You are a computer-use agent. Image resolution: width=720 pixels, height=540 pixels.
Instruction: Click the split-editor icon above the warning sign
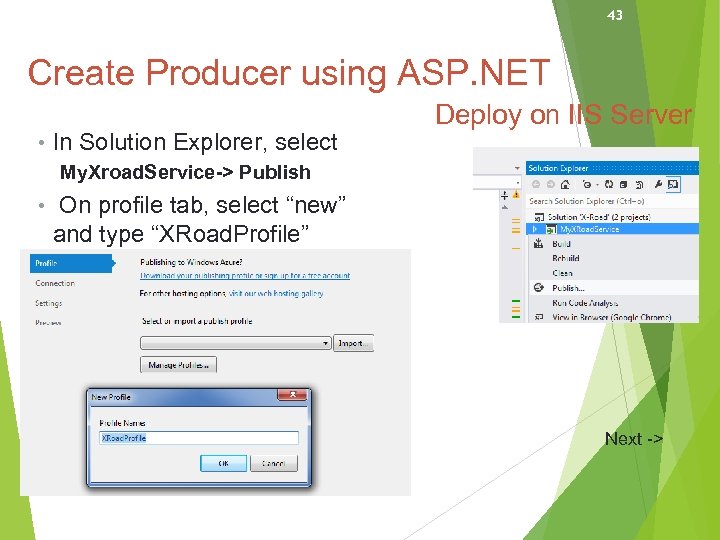click(x=505, y=196)
